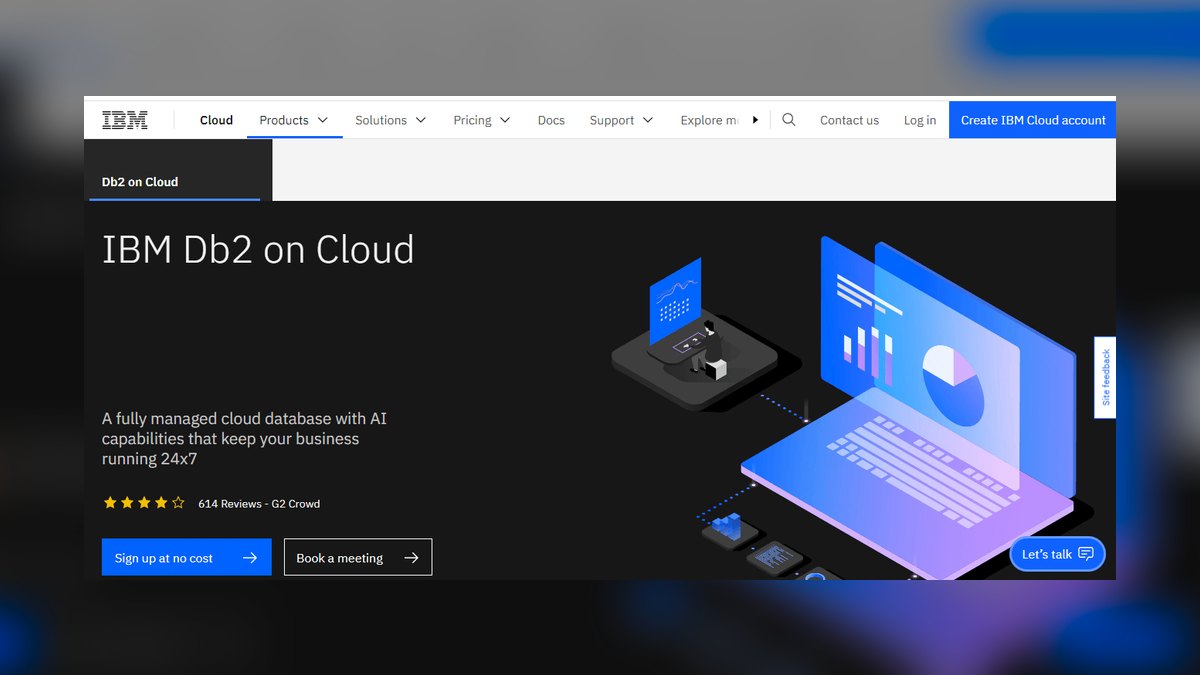The width and height of the screenshot is (1200, 675).
Task: Click the Book a meeting button
Action: (358, 558)
